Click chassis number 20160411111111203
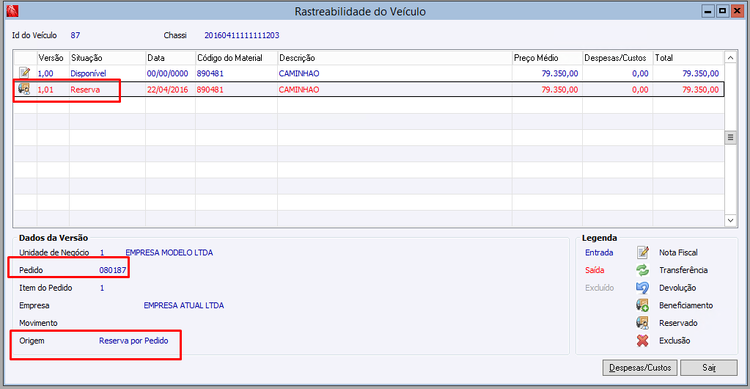This screenshot has width=750, height=389. pyautogui.click(x=242, y=35)
